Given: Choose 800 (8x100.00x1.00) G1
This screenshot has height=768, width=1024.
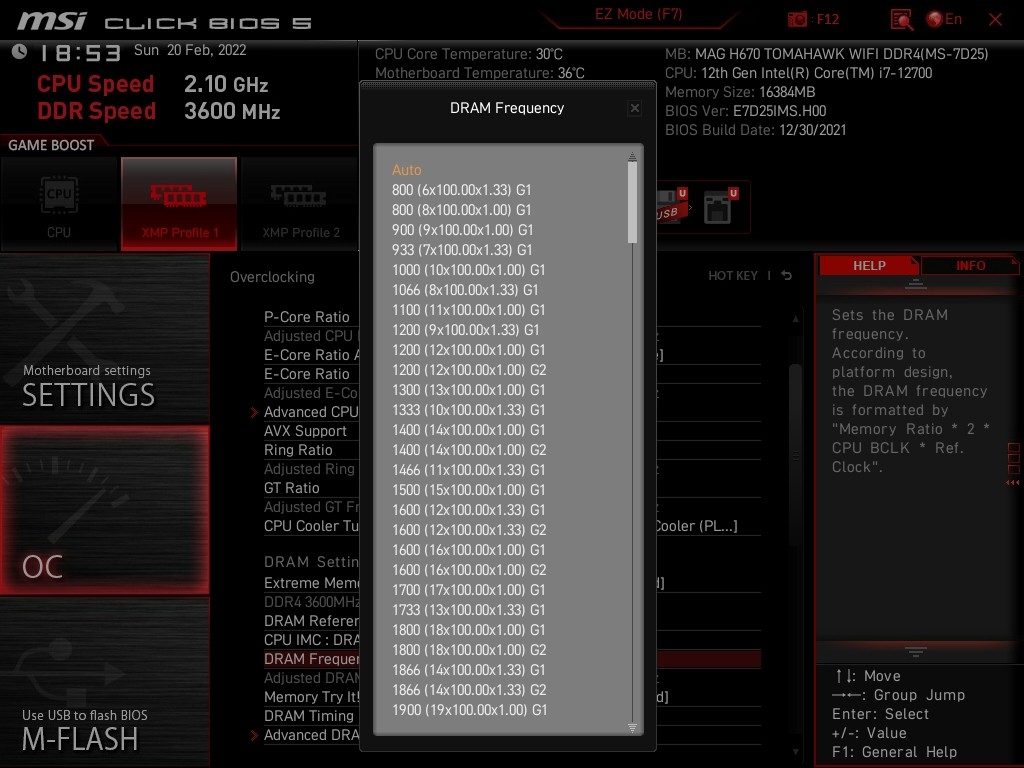Looking at the screenshot, I should 462,210.
